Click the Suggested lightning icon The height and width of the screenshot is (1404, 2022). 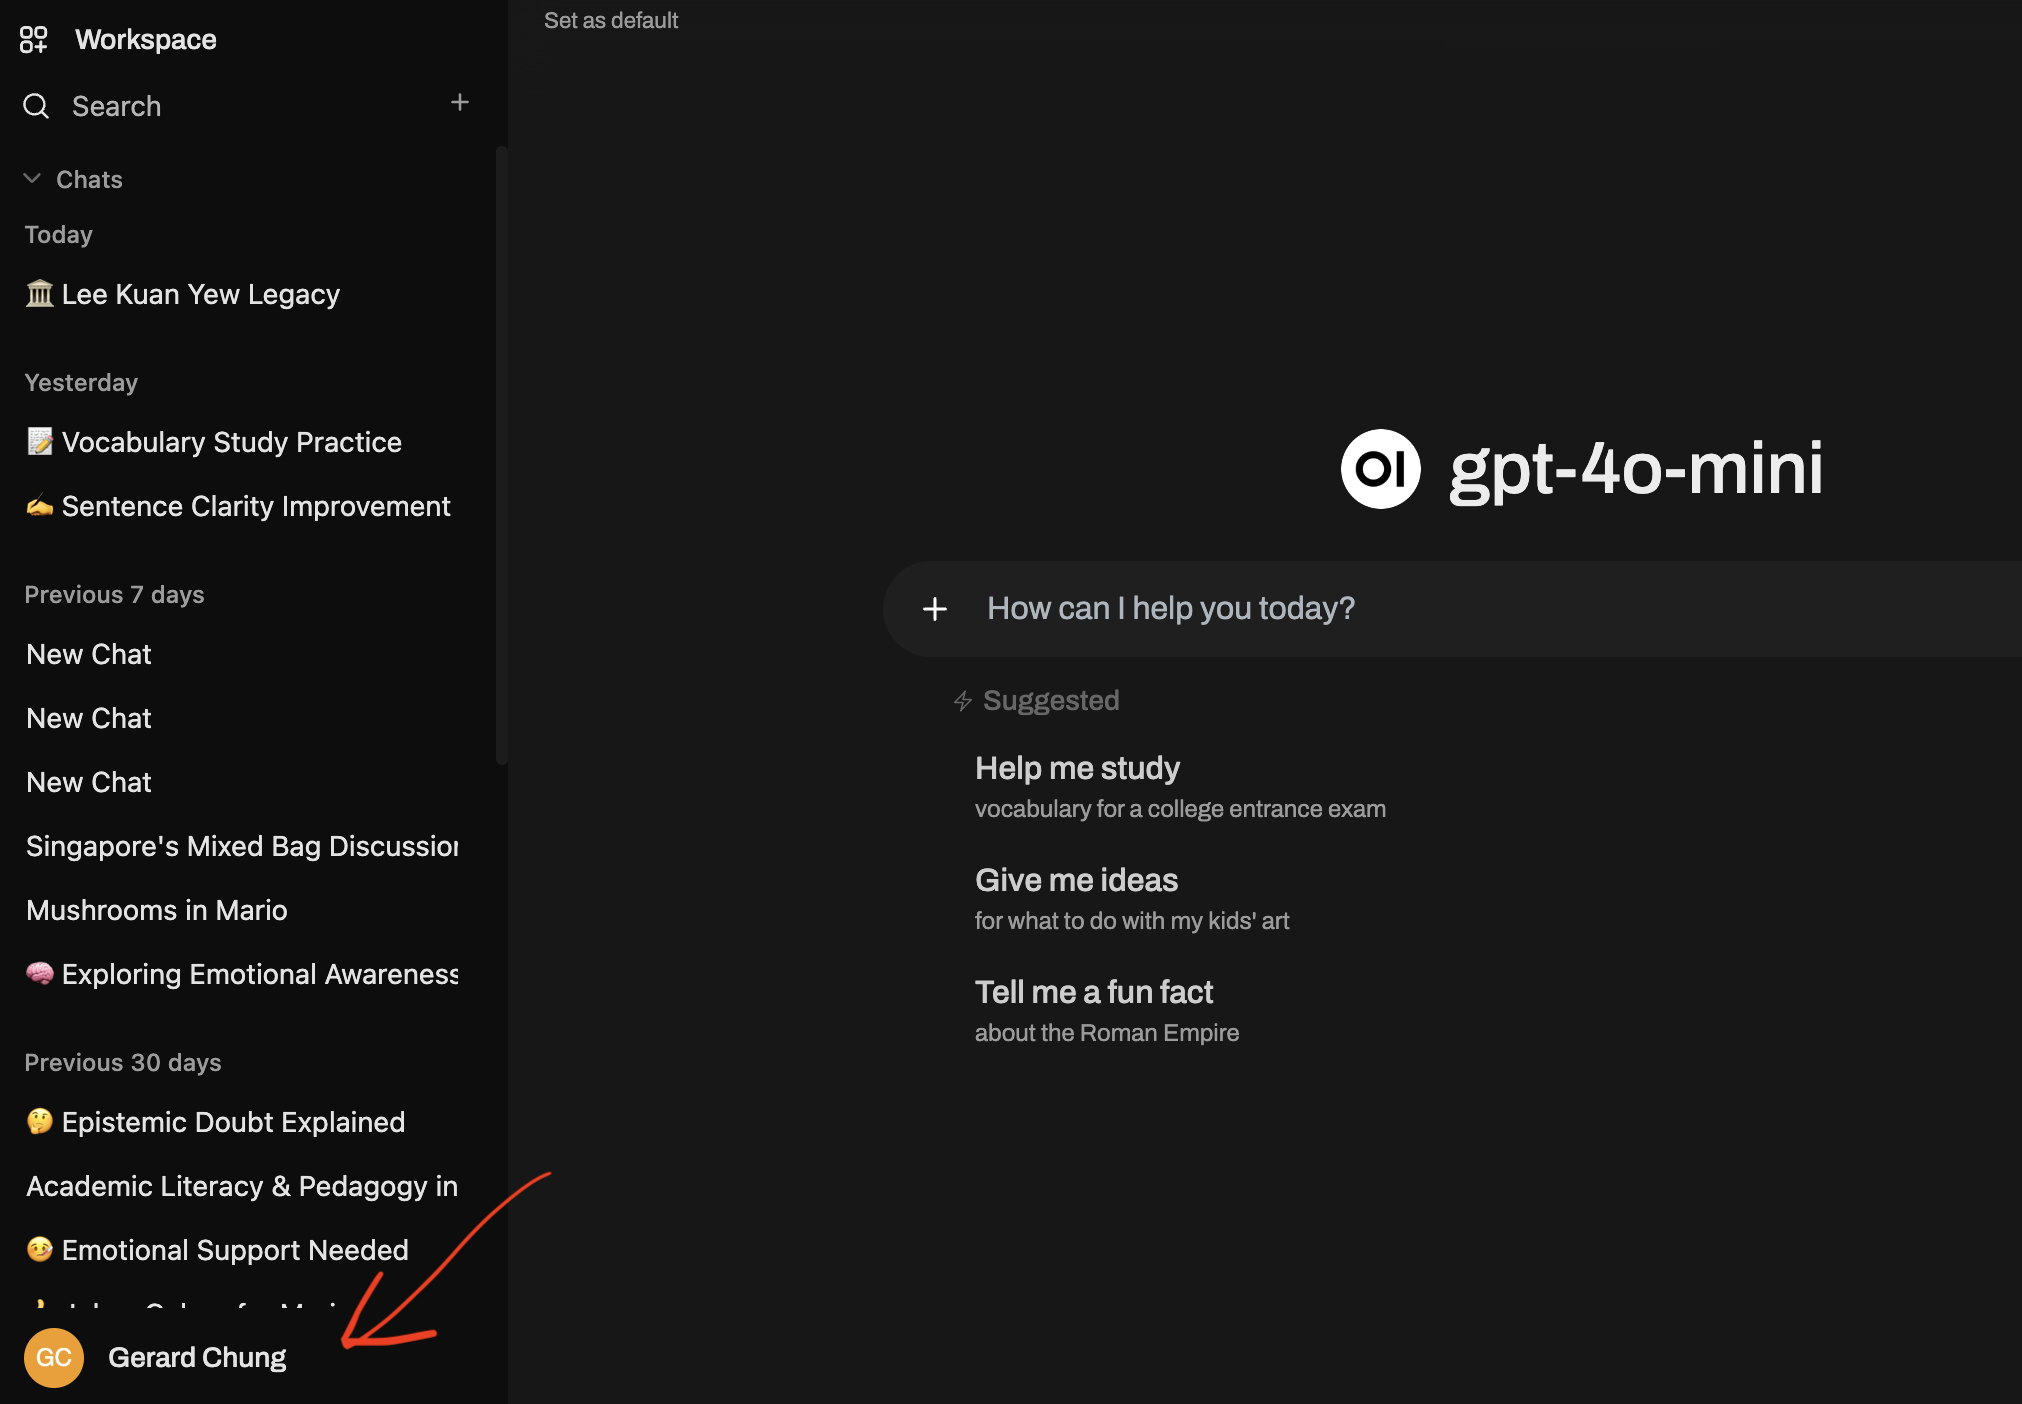tap(962, 701)
